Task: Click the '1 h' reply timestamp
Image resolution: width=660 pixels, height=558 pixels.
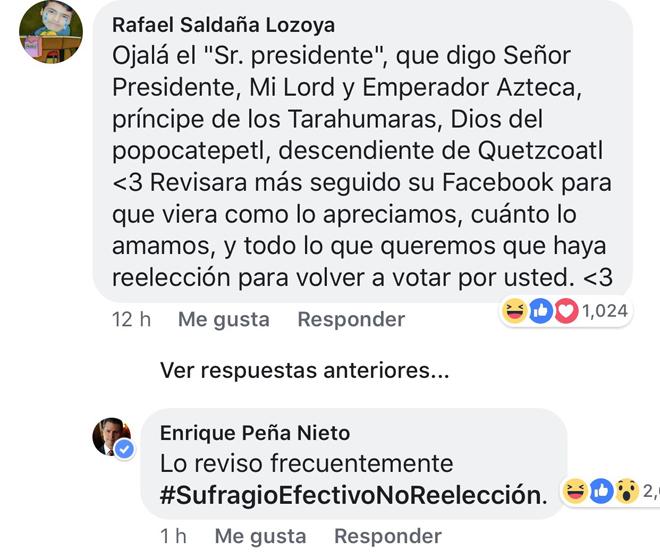Action: (x=173, y=537)
